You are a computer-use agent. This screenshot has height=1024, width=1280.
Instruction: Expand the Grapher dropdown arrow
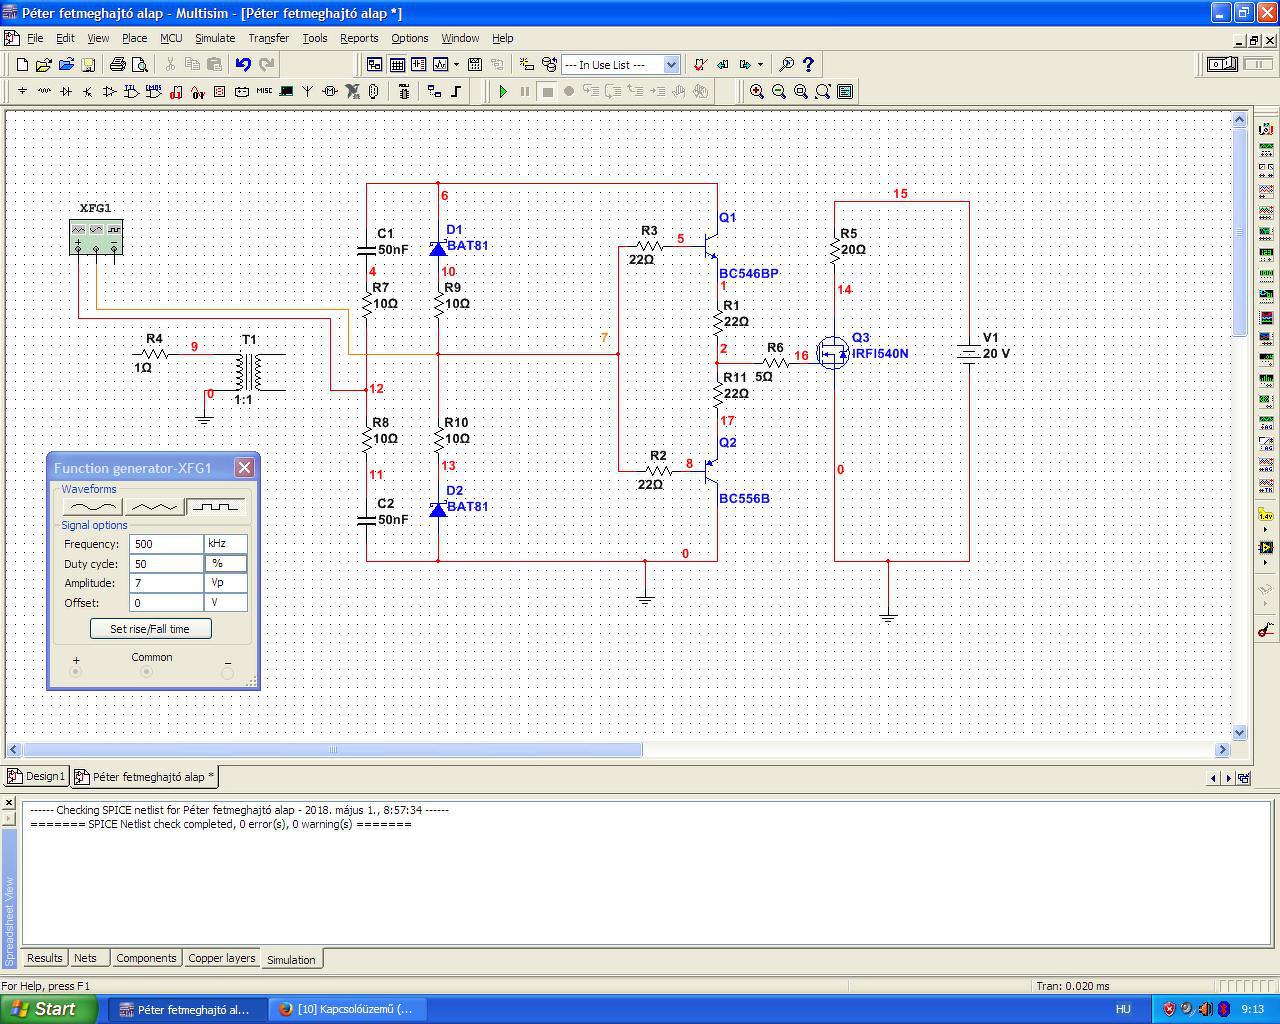pyautogui.click(x=456, y=65)
